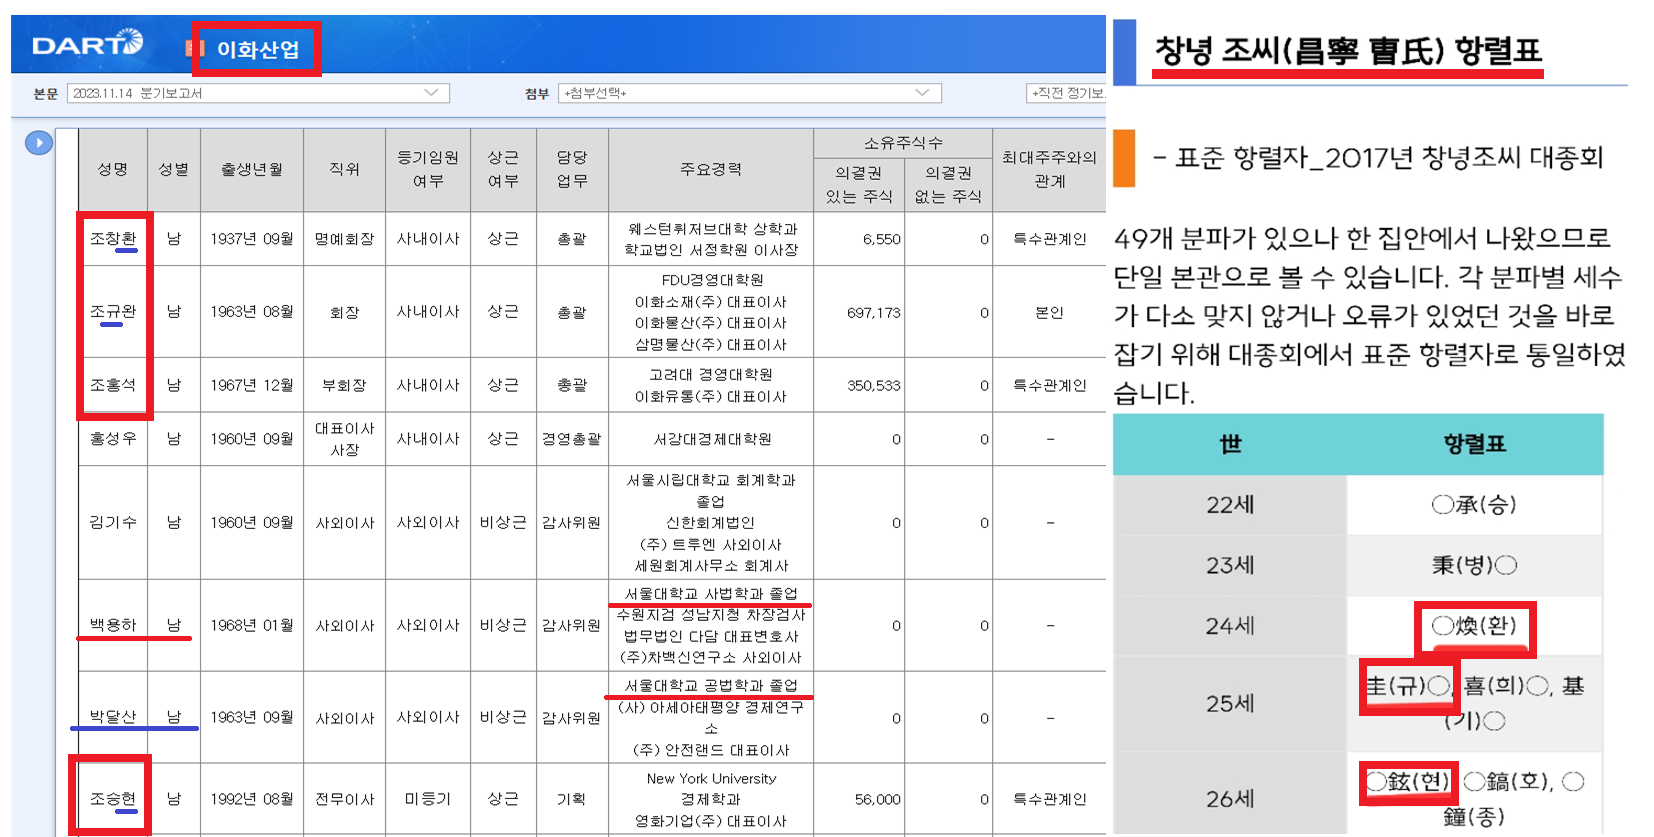Click the name 조승현 in the last row

(113, 799)
